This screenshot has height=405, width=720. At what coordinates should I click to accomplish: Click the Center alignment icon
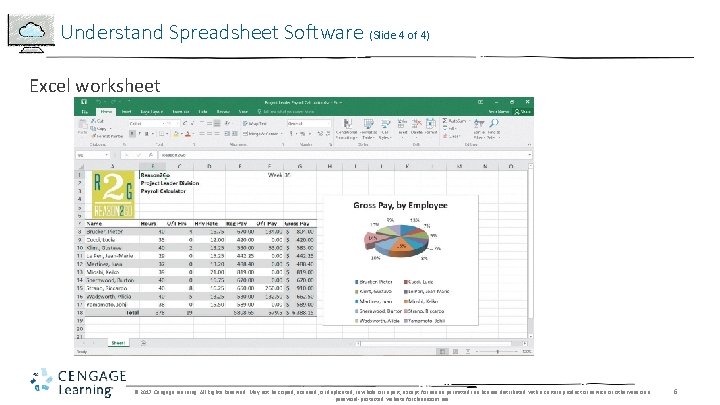pos(209,134)
